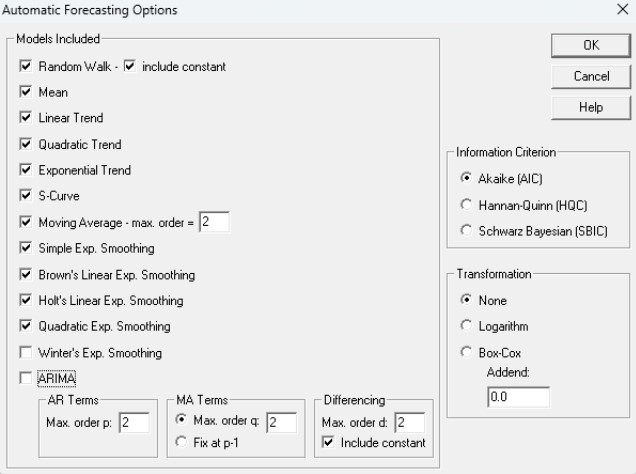Click the Box-Cox Addend input field
This screenshot has width=636, height=474.
click(518, 397)
